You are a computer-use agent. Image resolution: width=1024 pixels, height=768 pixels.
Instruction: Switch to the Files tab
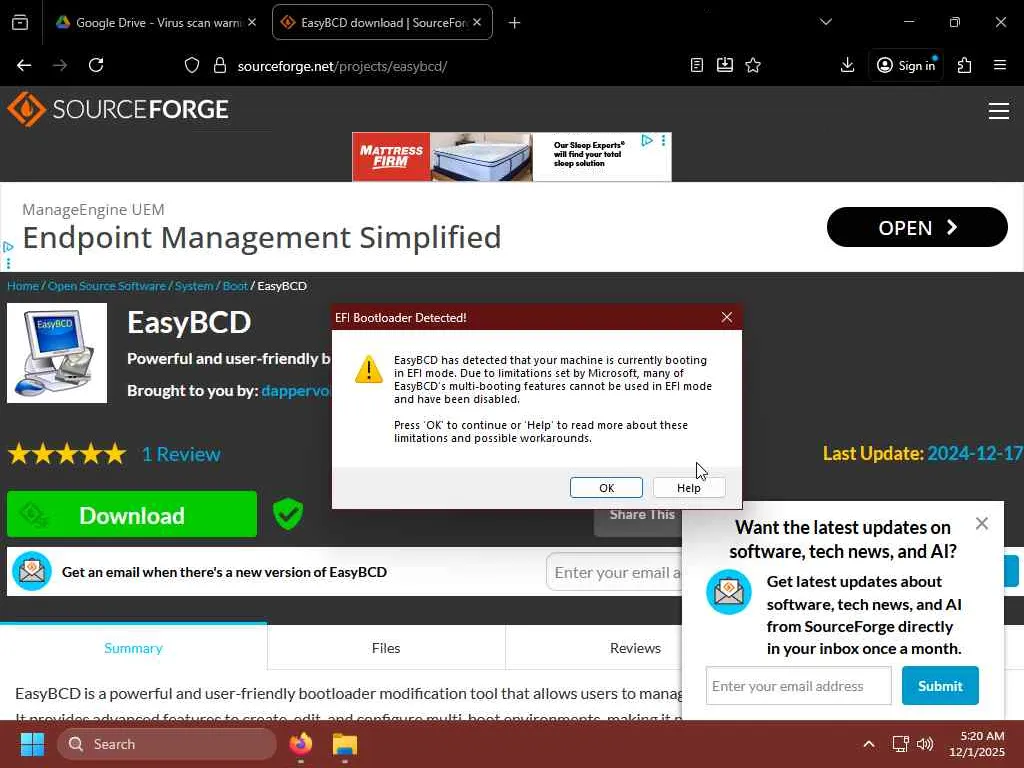click(x=386, y=648)
